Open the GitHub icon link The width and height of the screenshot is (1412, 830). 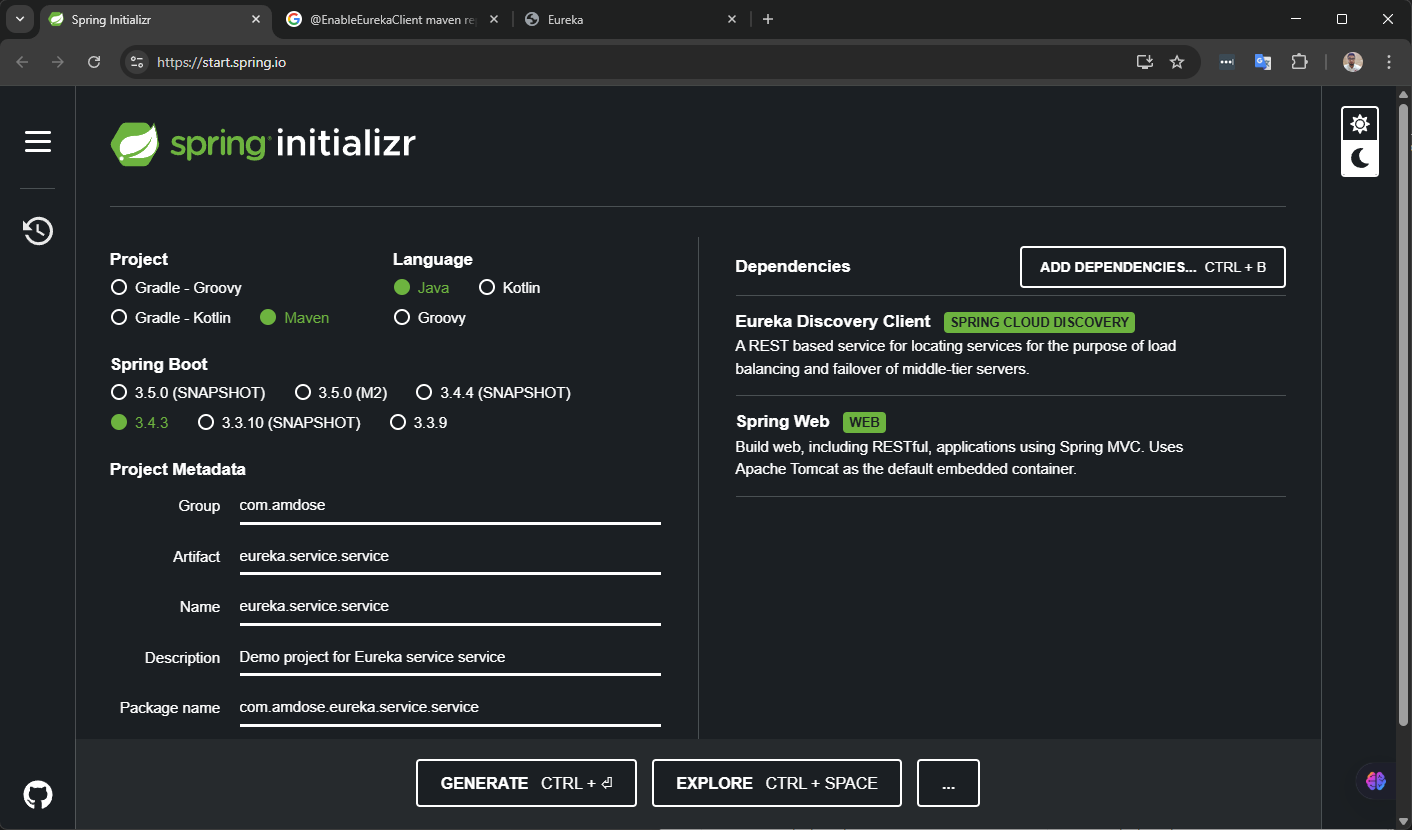tap(38, 795)
